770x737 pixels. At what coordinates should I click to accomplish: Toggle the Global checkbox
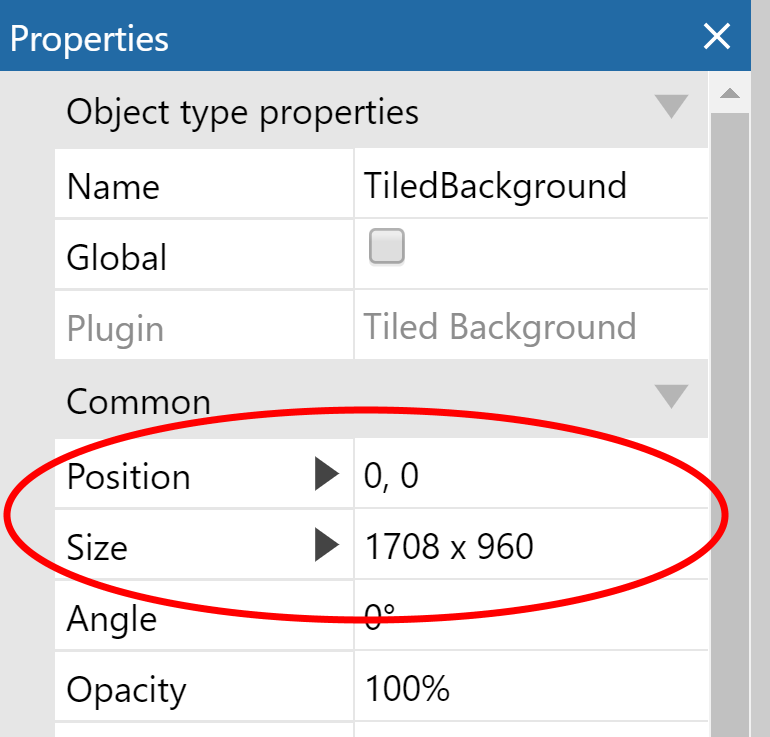(x=386, y=246)
